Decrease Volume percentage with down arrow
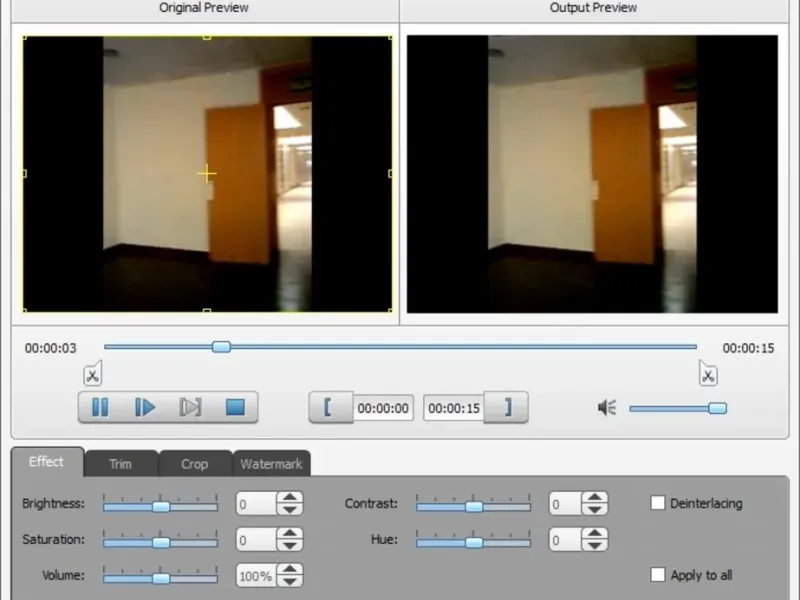The width and height of the screenshot is (800, 600). coord(290,581)
